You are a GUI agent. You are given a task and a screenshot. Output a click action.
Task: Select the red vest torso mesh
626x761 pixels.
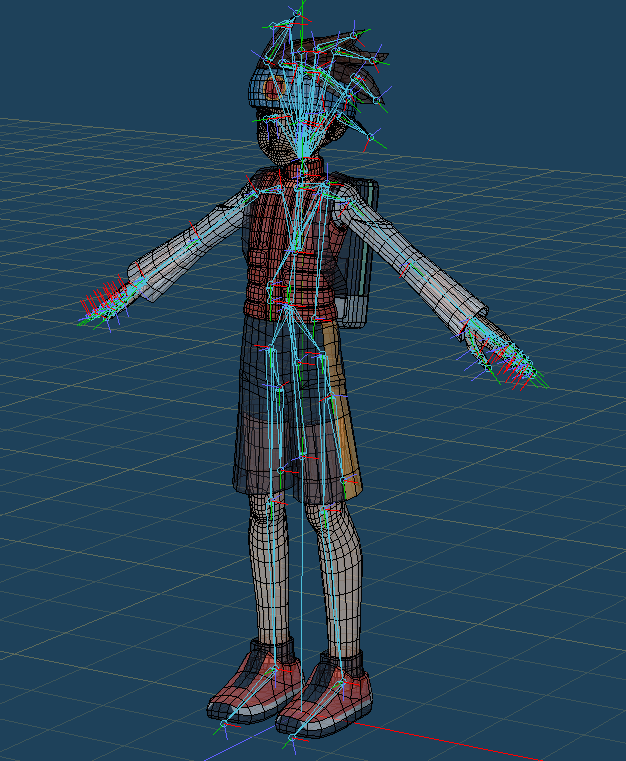tap(291, 245)
